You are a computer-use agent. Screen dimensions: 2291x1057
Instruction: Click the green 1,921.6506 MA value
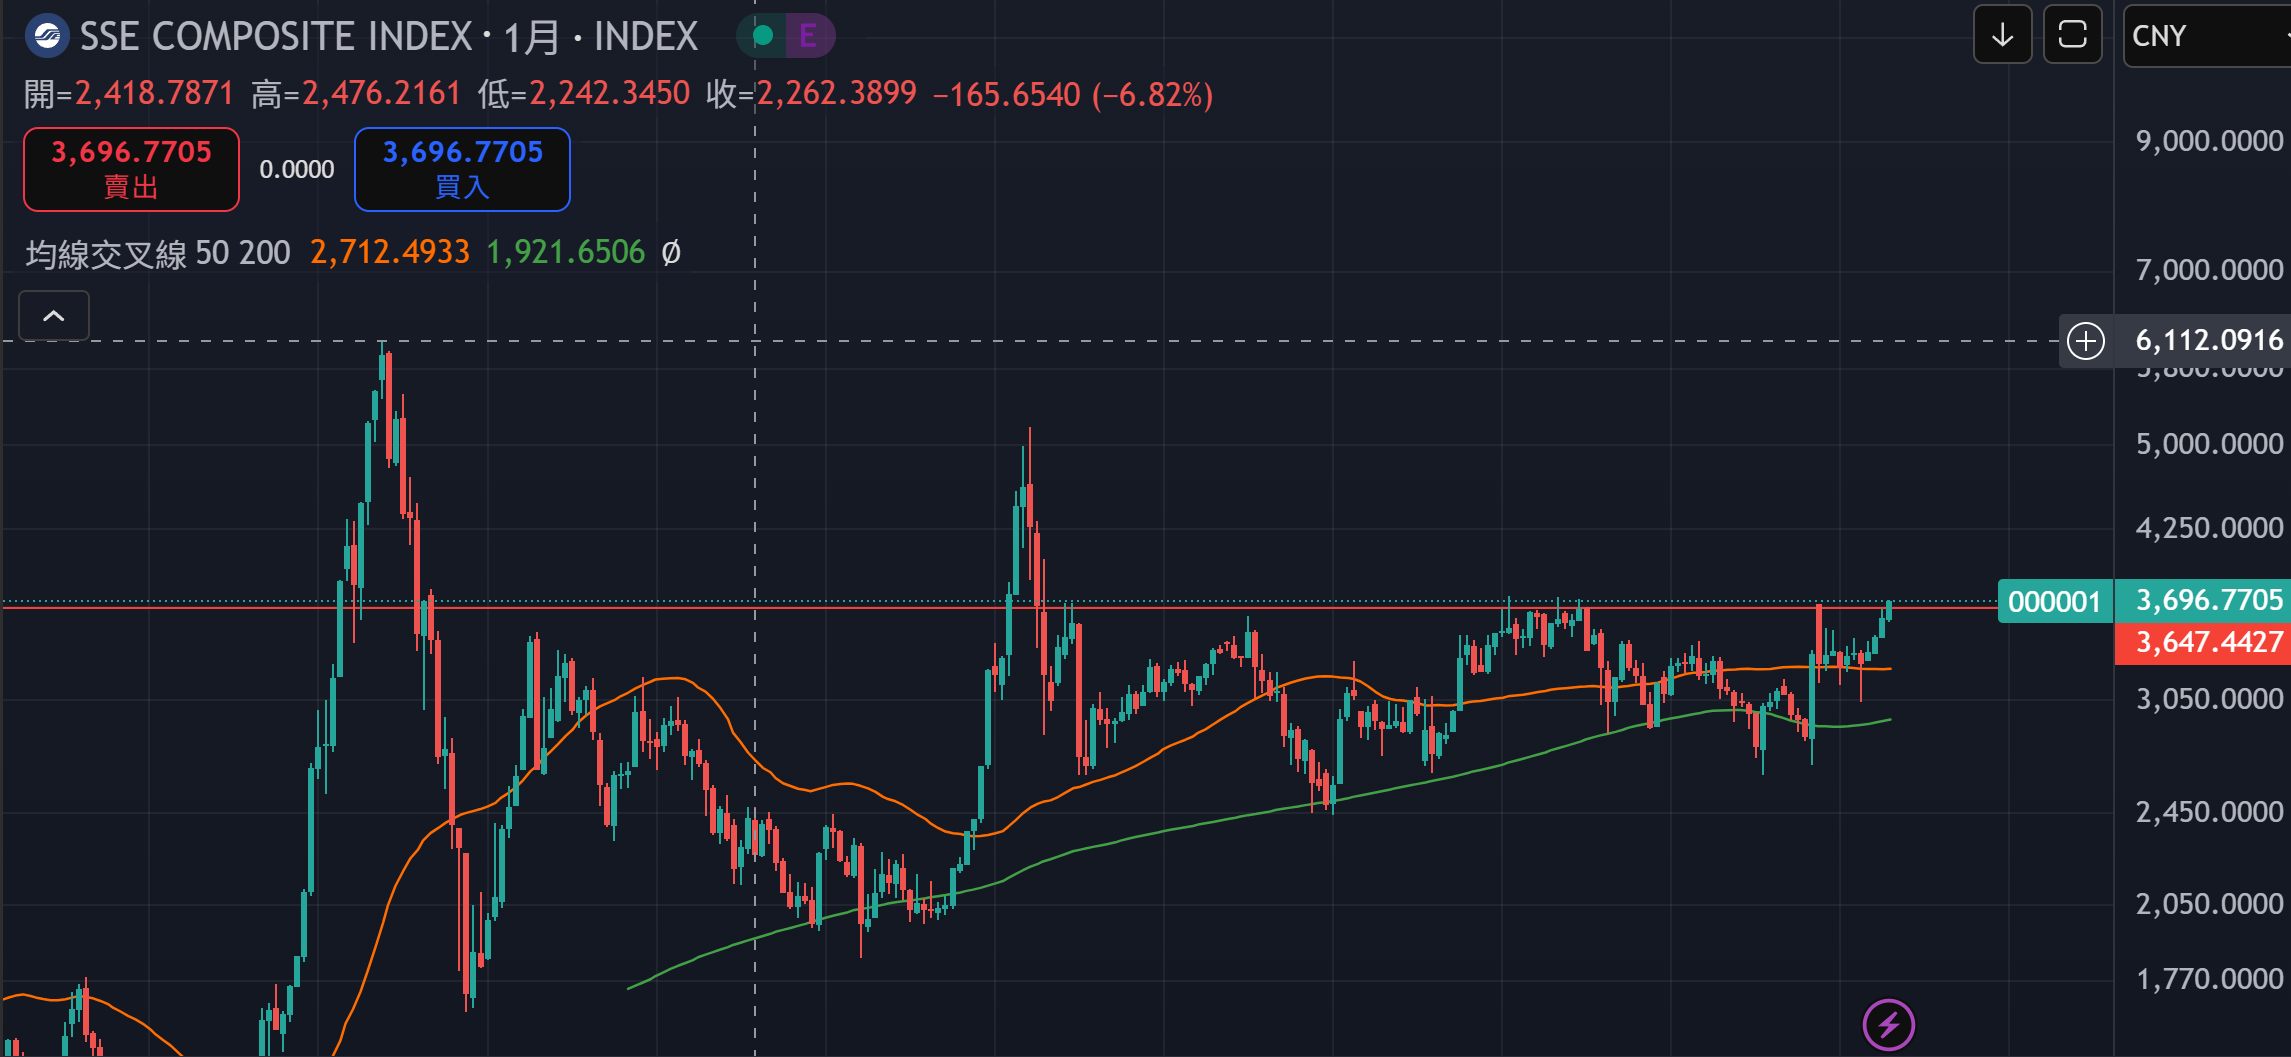click(566, 253)
